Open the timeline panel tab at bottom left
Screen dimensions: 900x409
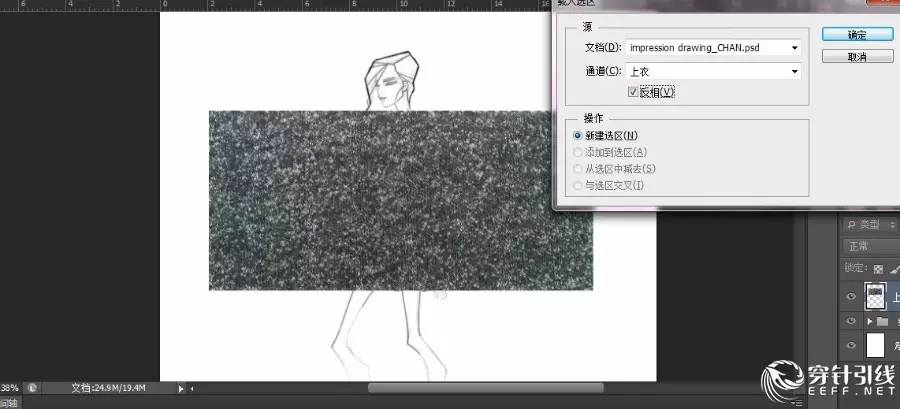(x=9, y=403)
